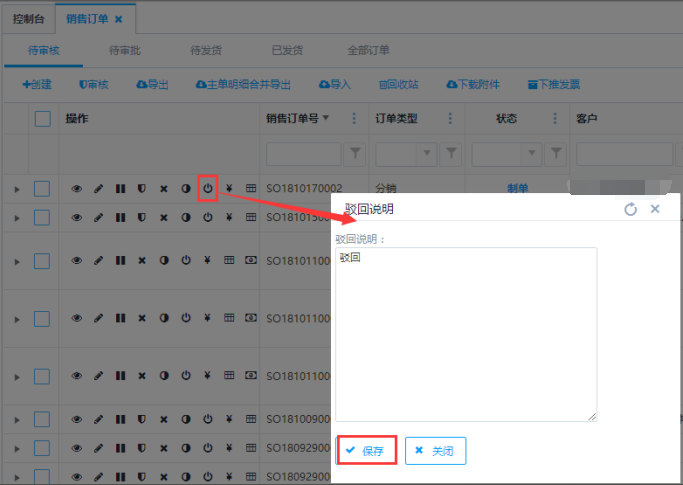Screen dimensions: 683x485
Task: Click the shield audit icon in the first row
Action: [x=142, y=188]
